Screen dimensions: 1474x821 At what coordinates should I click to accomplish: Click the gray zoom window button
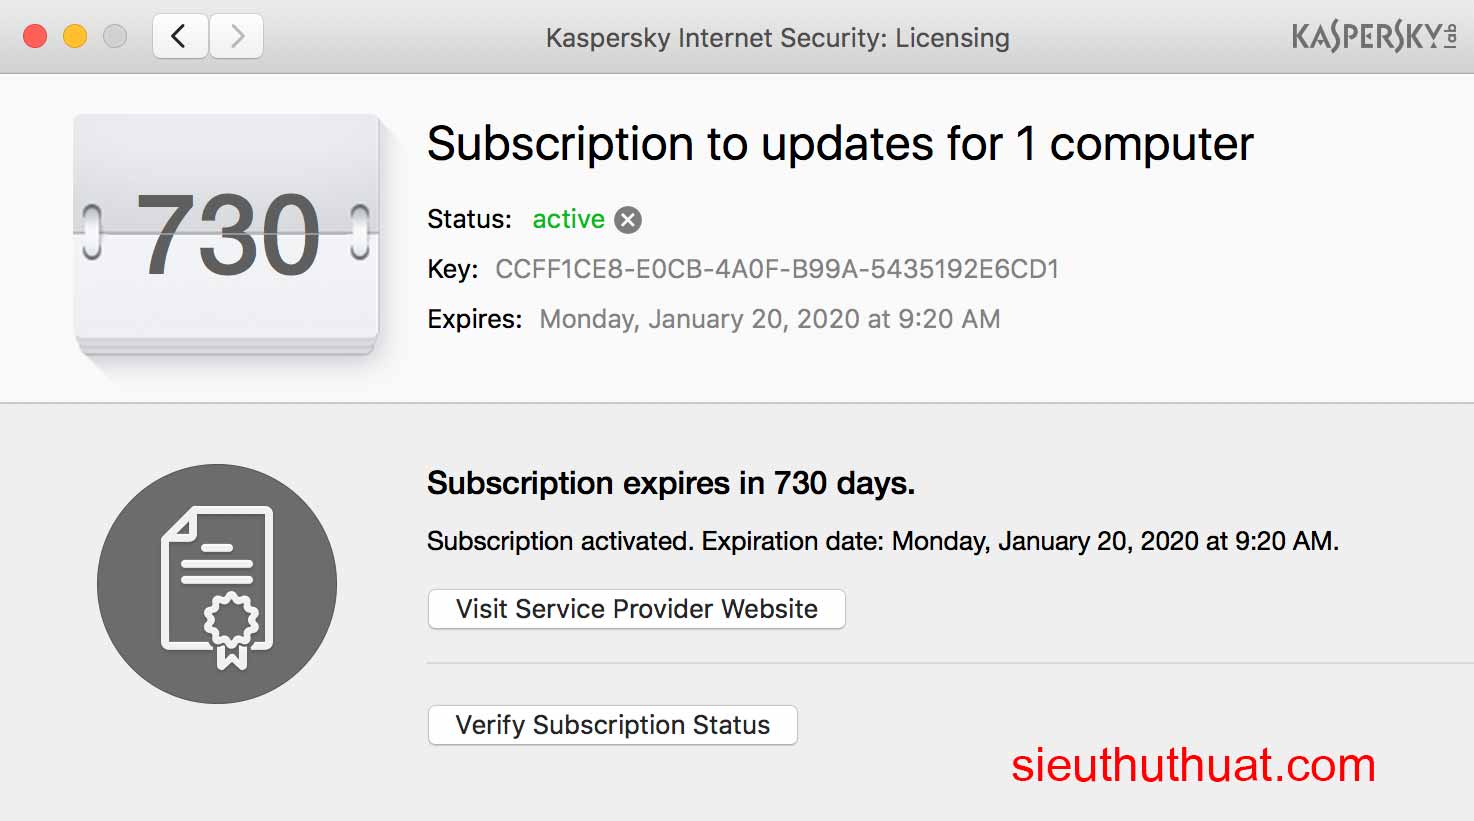tap(115, 37)
